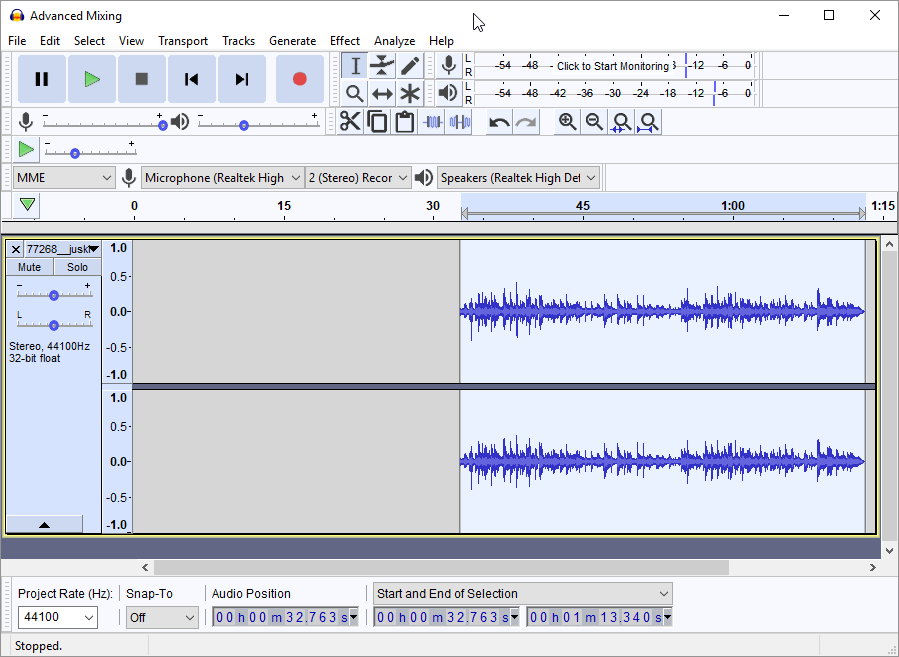Solo the 77268 audio track
Image resolution: width=899 pixels, height=657 pixels.
coord(77,267)
